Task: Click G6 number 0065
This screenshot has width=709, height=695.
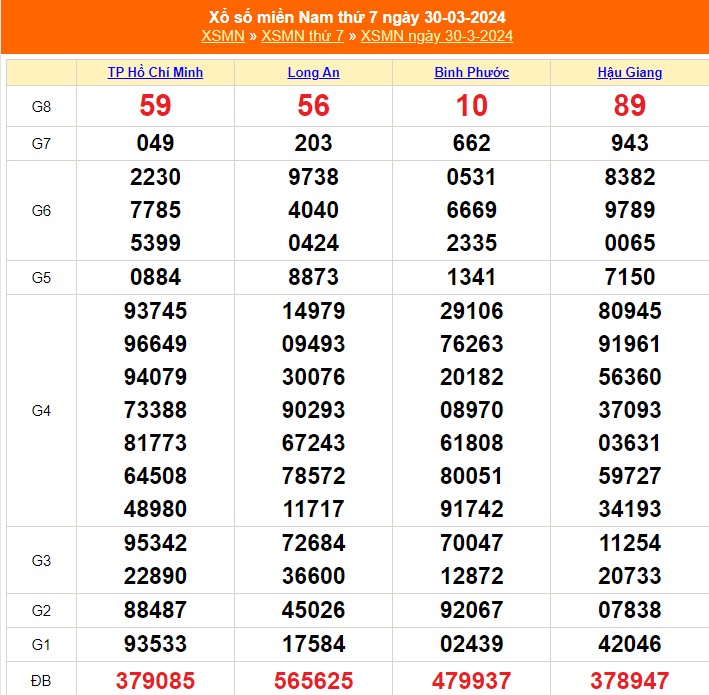Action: (x=630, y=243)
